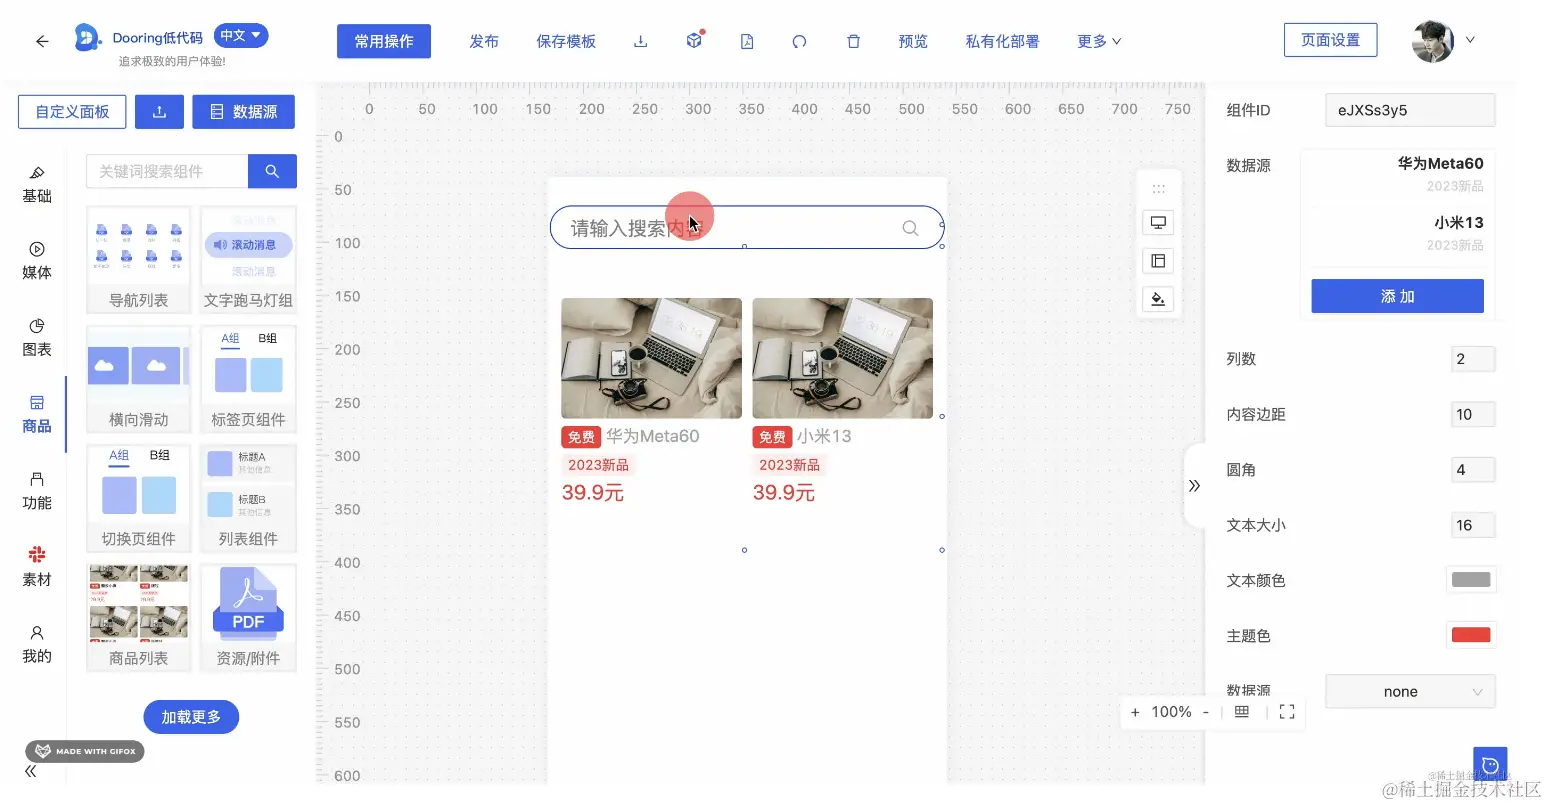
Task: Click the trash delete icon in toolbar
Action: (x=853, y=41)
